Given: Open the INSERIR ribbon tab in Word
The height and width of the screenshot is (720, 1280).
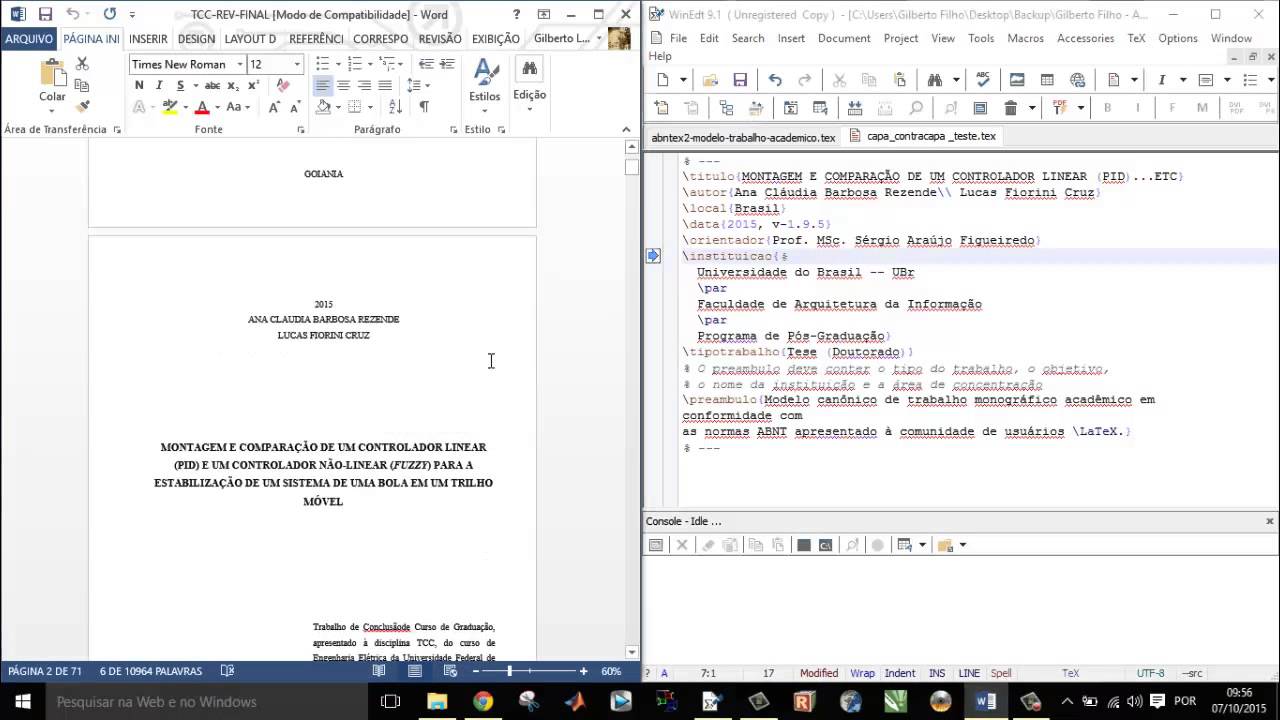Looking at the screenshot, I should click(148, 39).
